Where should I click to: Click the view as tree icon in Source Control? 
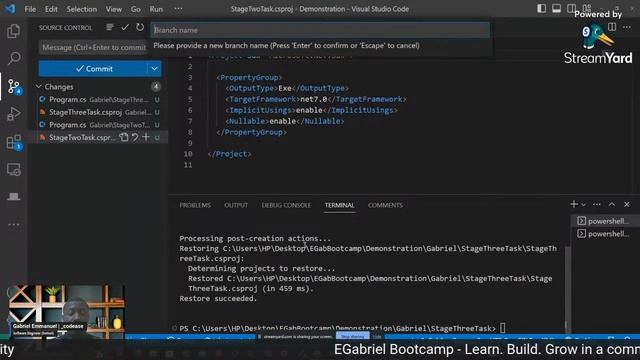109,27
